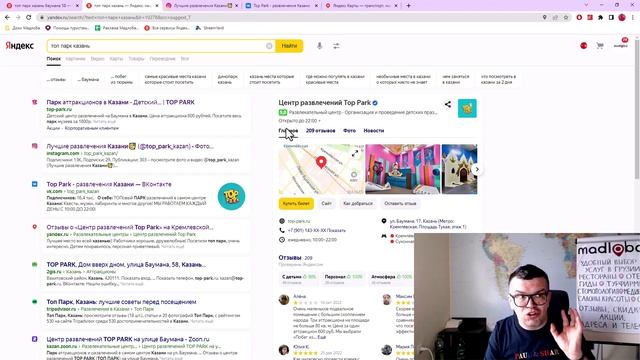Click the yellow Купить билет button
Screen dimensions: 640x360
pos(296,203)
